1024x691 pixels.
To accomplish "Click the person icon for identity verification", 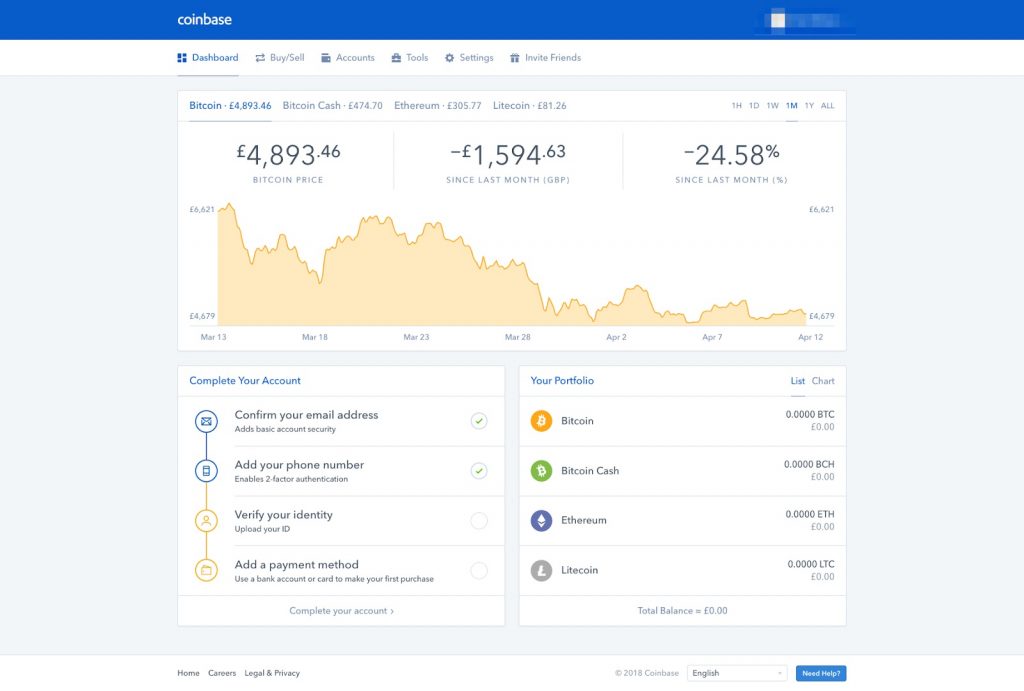I will 206,521.
